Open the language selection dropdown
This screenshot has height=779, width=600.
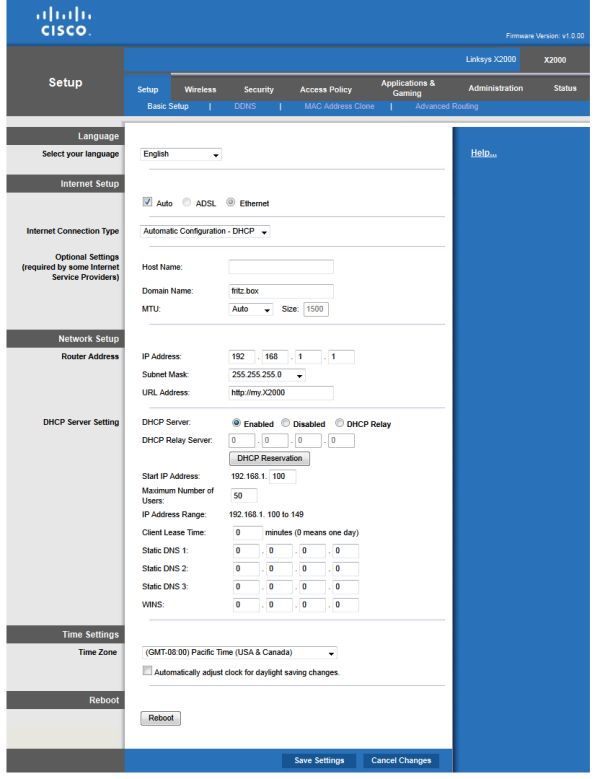click(x=181, y=155)
